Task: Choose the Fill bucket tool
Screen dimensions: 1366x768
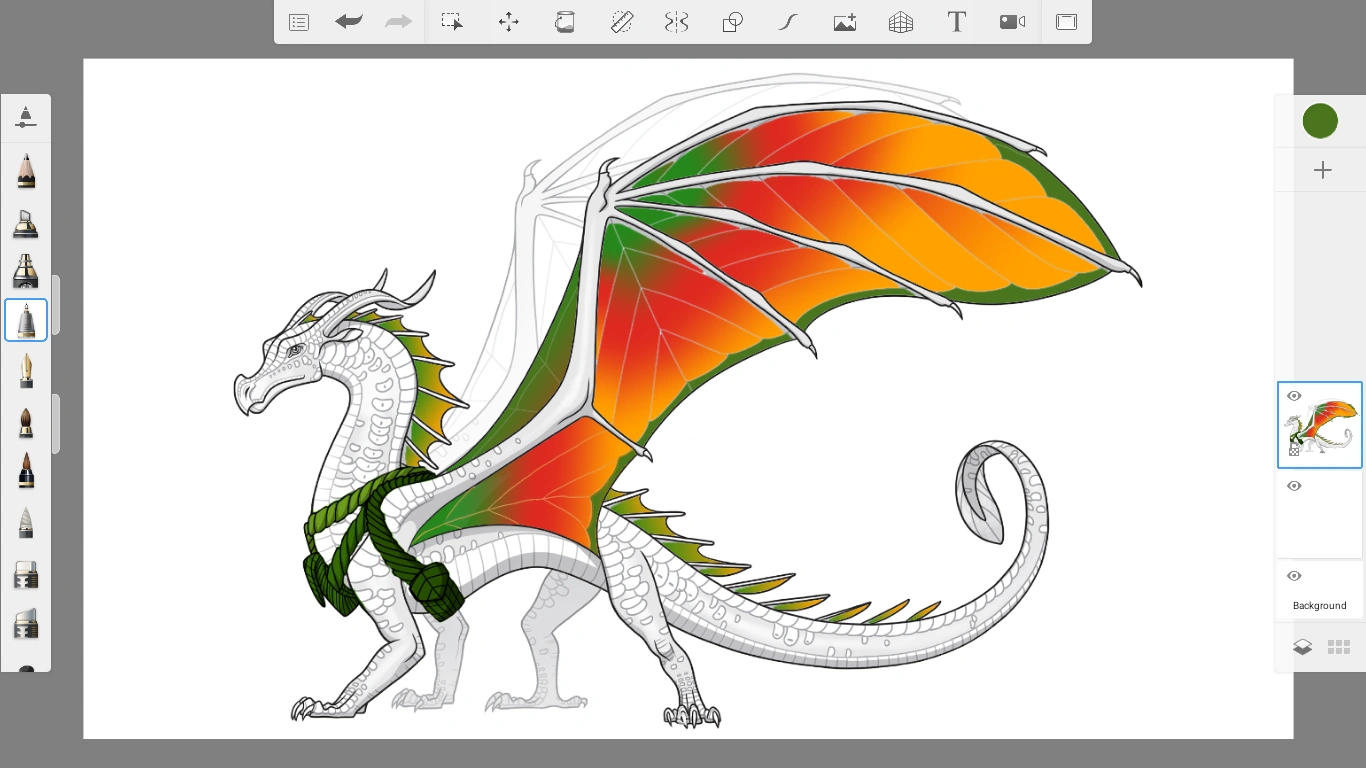Action: click(565, 22)
